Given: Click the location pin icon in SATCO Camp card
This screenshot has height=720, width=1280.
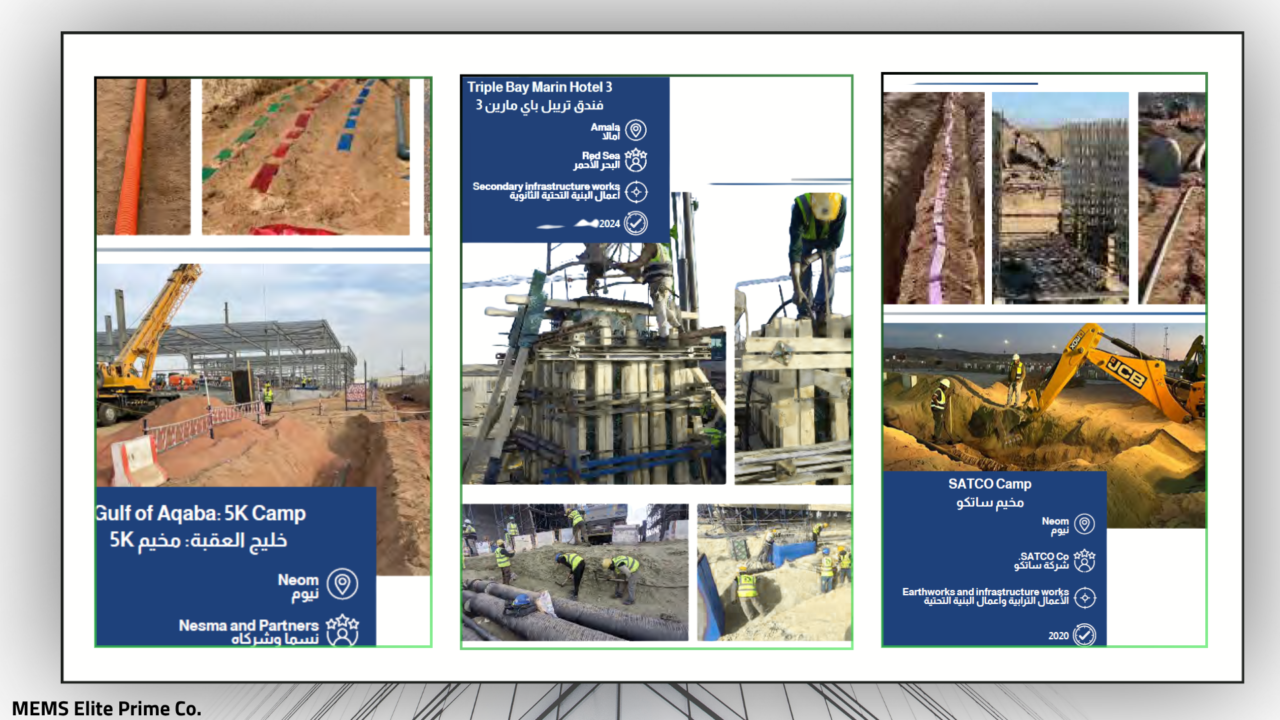Looking at the screenshot, I should point(1084,524).
